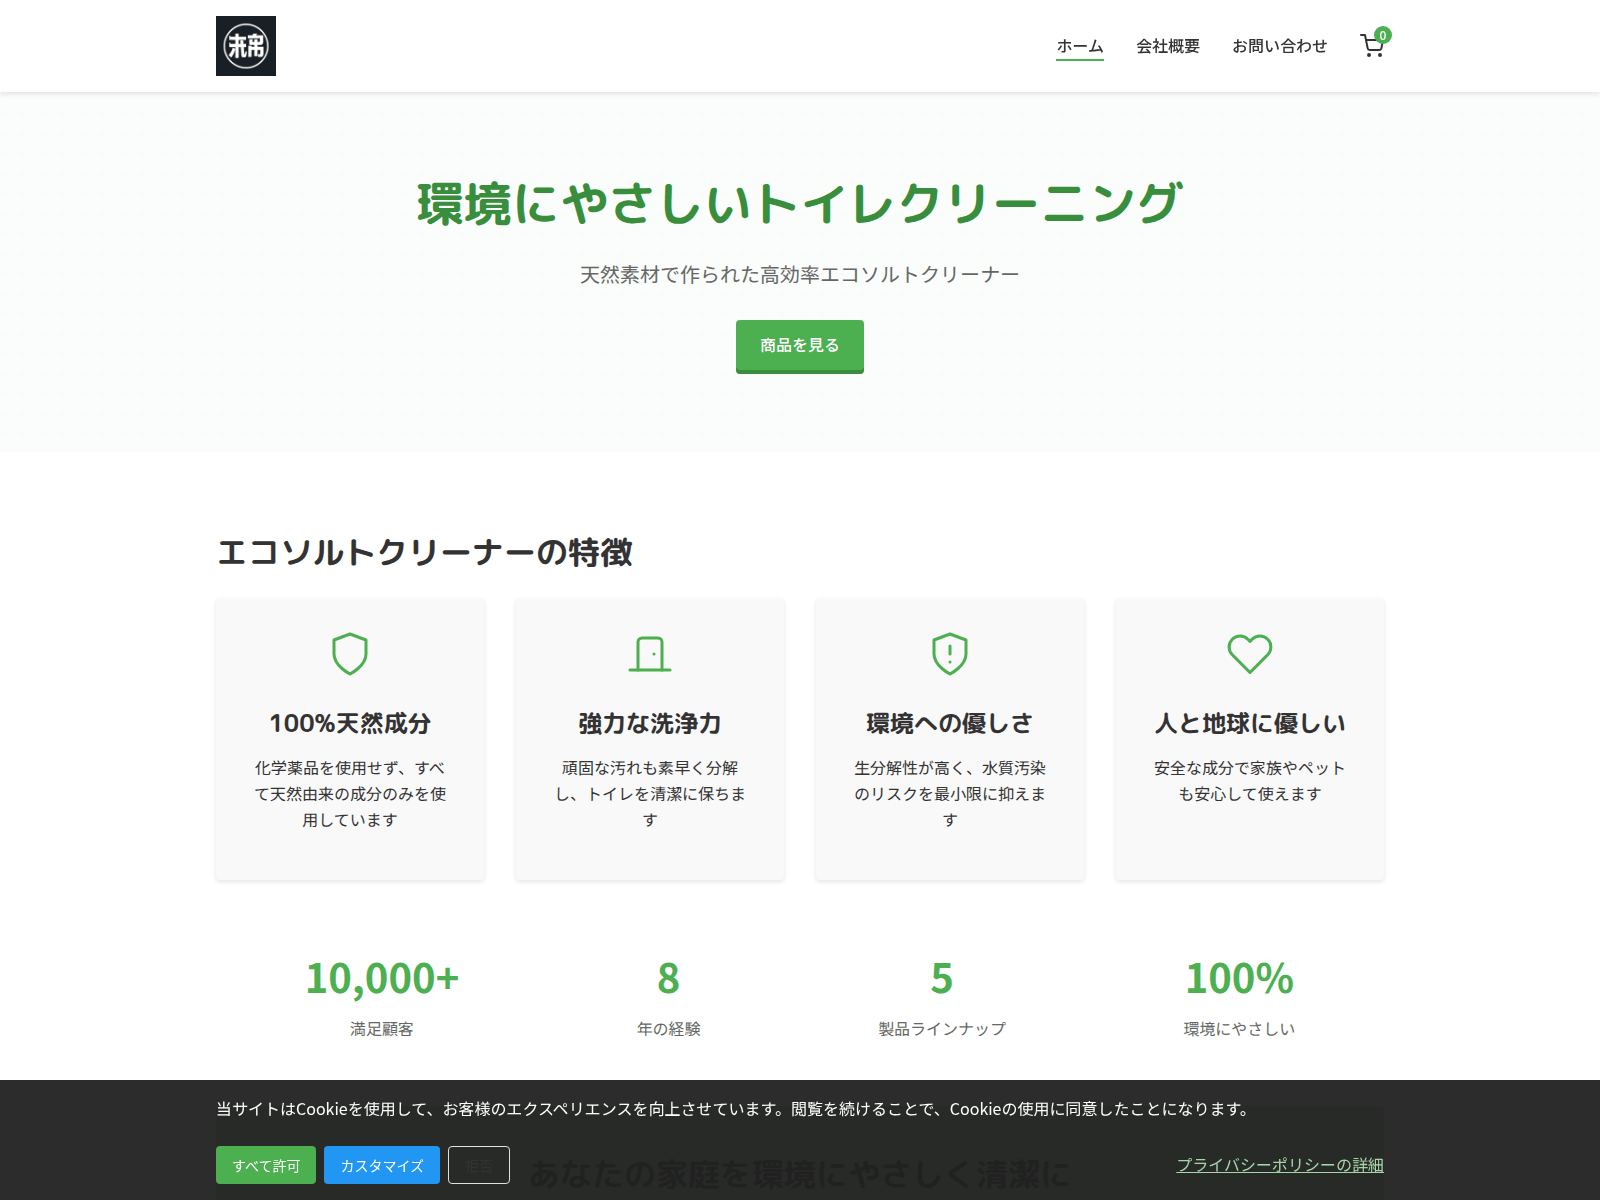Click the 年の経験 label
This screenshot has width=1600, height=1200.
tap(669, 1029)
